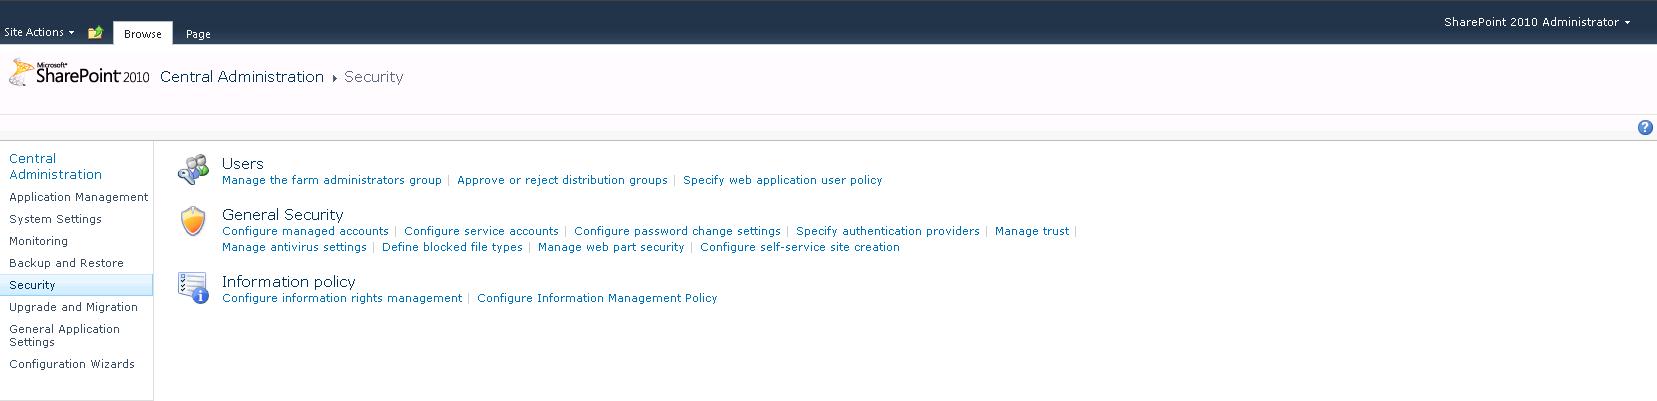Screen dimensions: 1657x401
Task: Click the General Security shield icon
Action: pyautogui.click(x=193, y=221)
